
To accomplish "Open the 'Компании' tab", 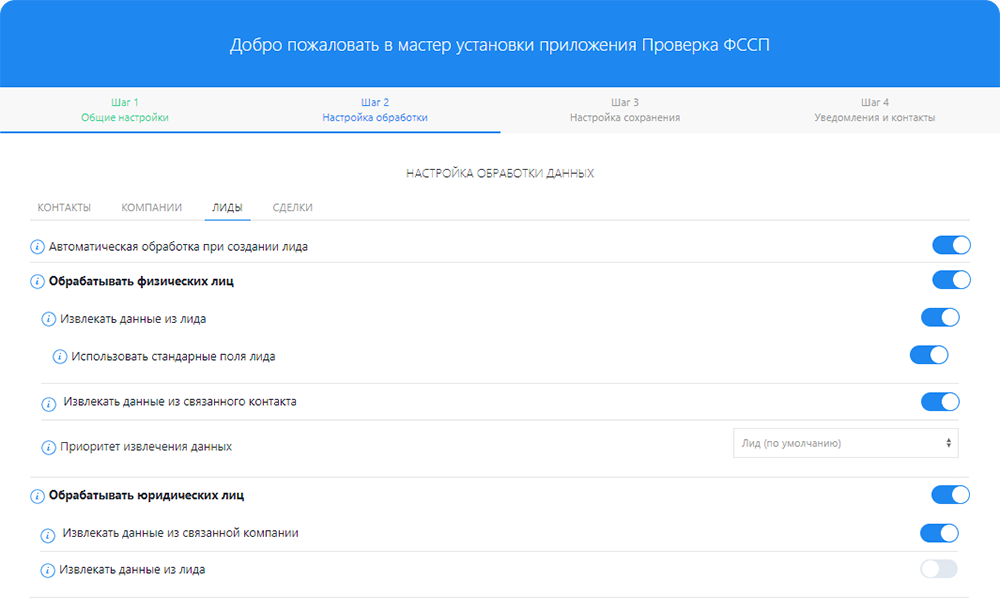I will point(151,207).
